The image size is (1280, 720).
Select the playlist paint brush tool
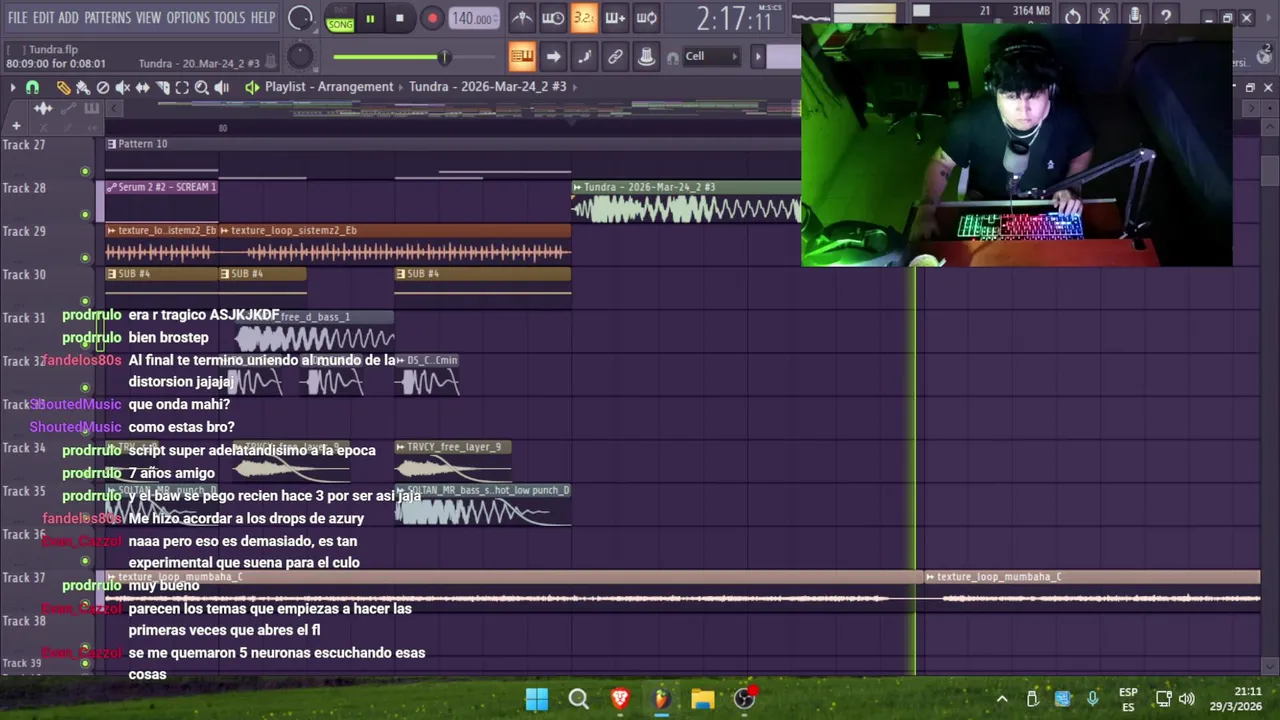pos(83,87)
